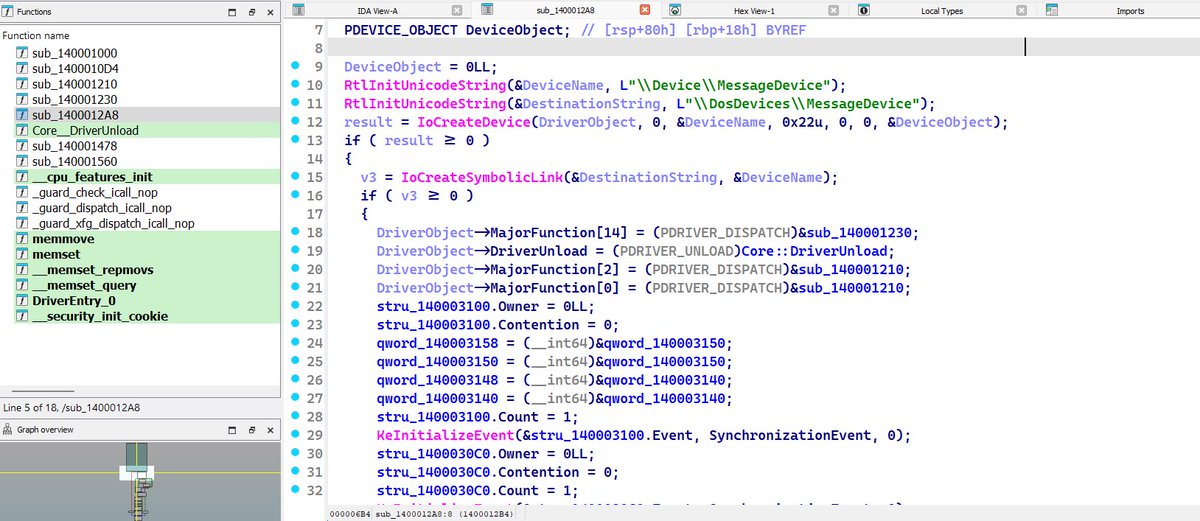Screen dimensions: 1200x521
Task: Click IoCreateDevice call in the code
Action: point(473,122)
